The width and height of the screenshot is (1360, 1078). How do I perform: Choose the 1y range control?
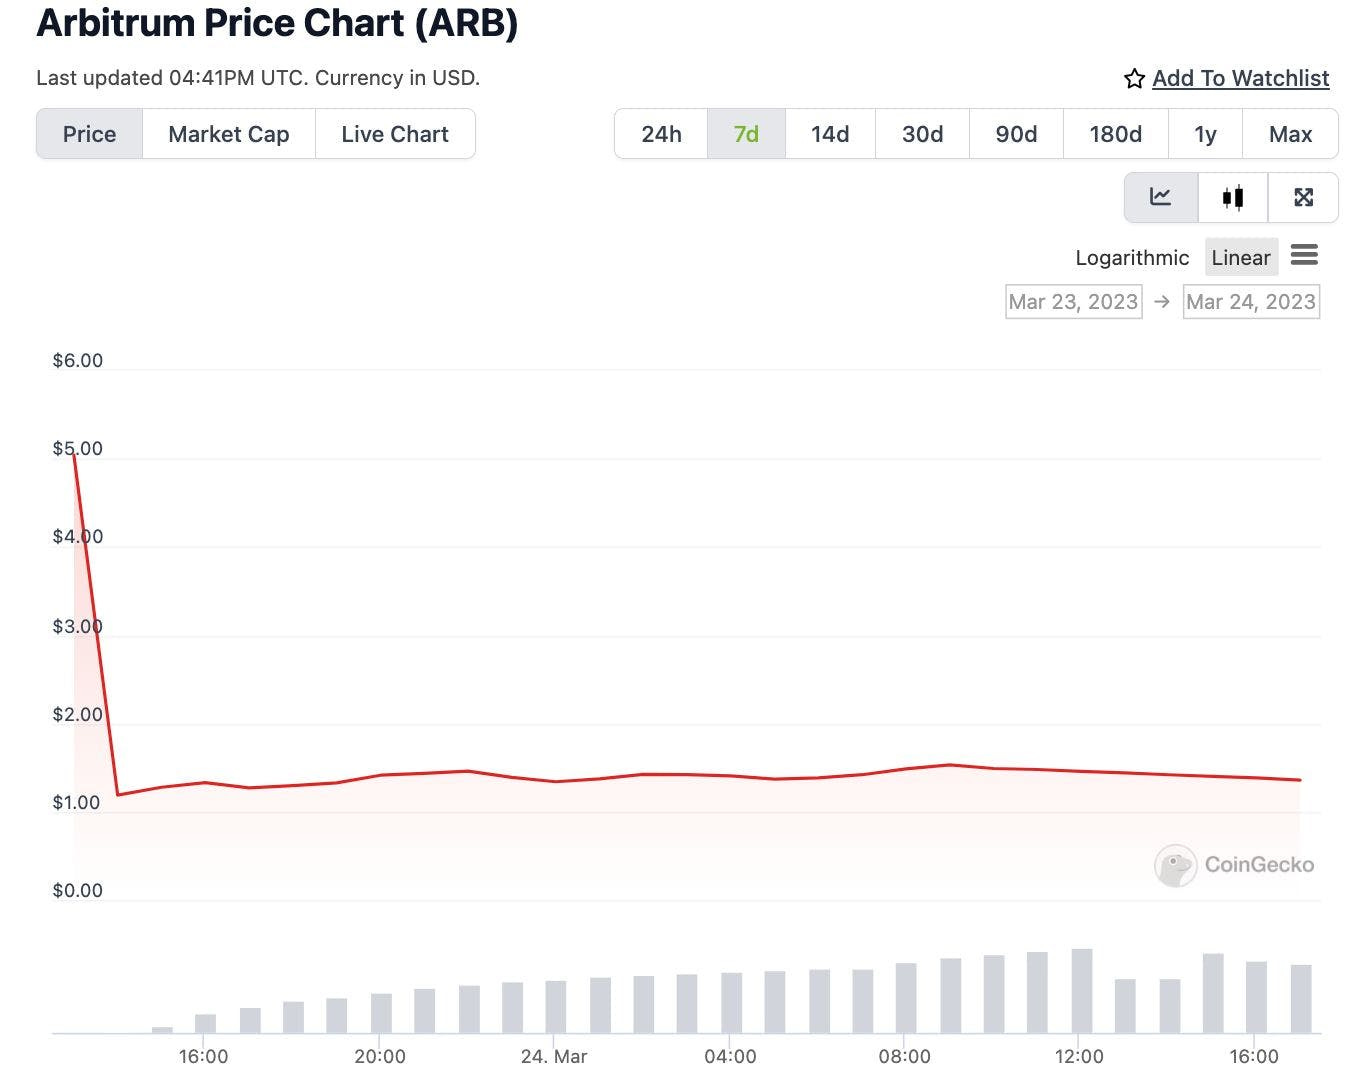click(x=1204, y=133)
